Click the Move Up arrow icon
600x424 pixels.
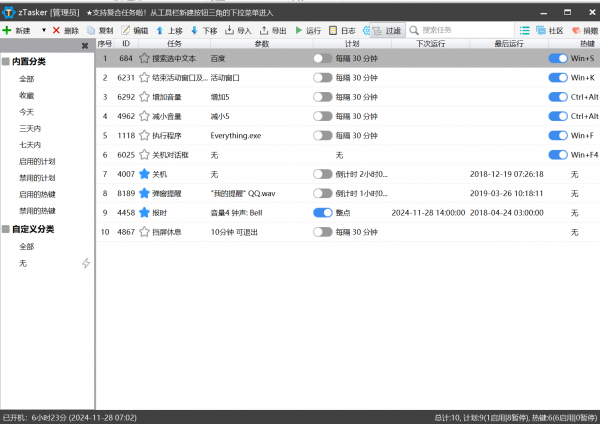coord(160,30)
